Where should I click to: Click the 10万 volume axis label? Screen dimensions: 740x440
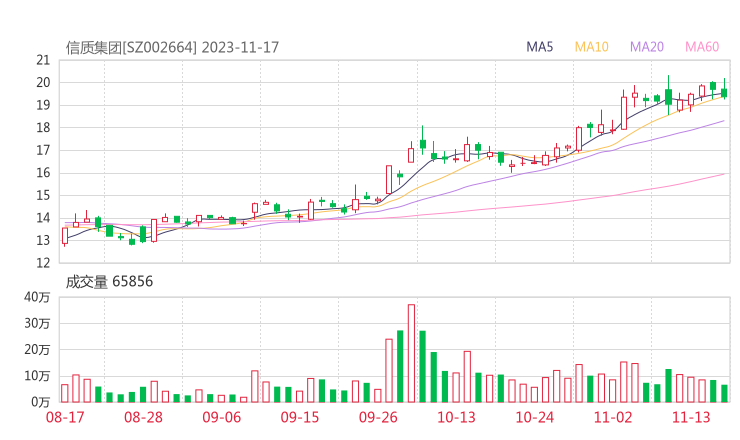tap(37, 376)
